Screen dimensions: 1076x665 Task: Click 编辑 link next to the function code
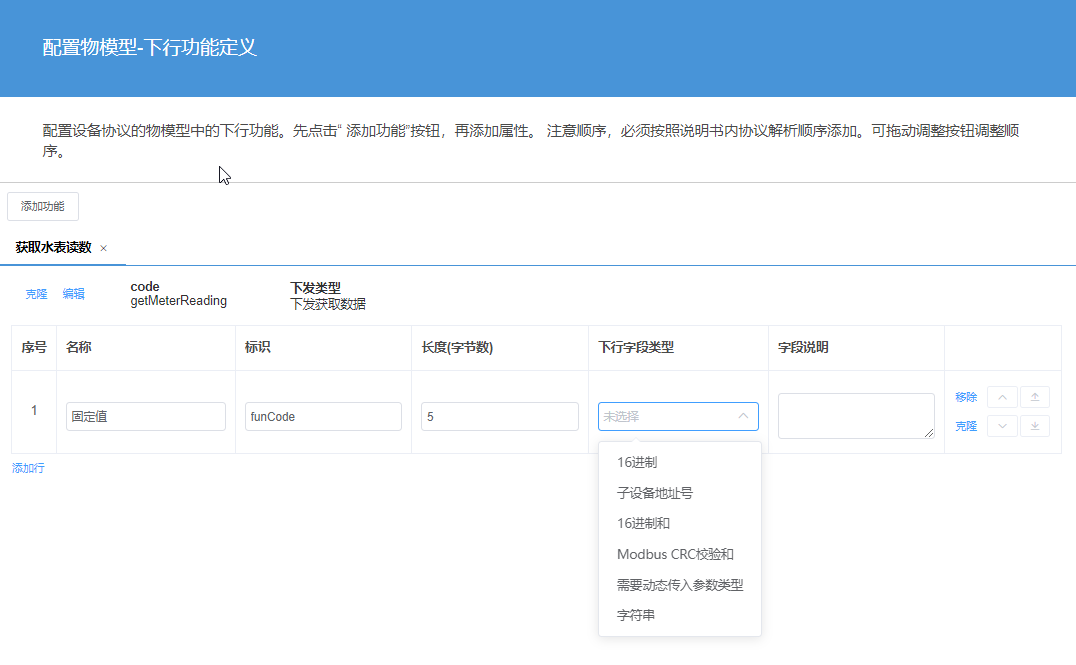(x=73, y=294)
